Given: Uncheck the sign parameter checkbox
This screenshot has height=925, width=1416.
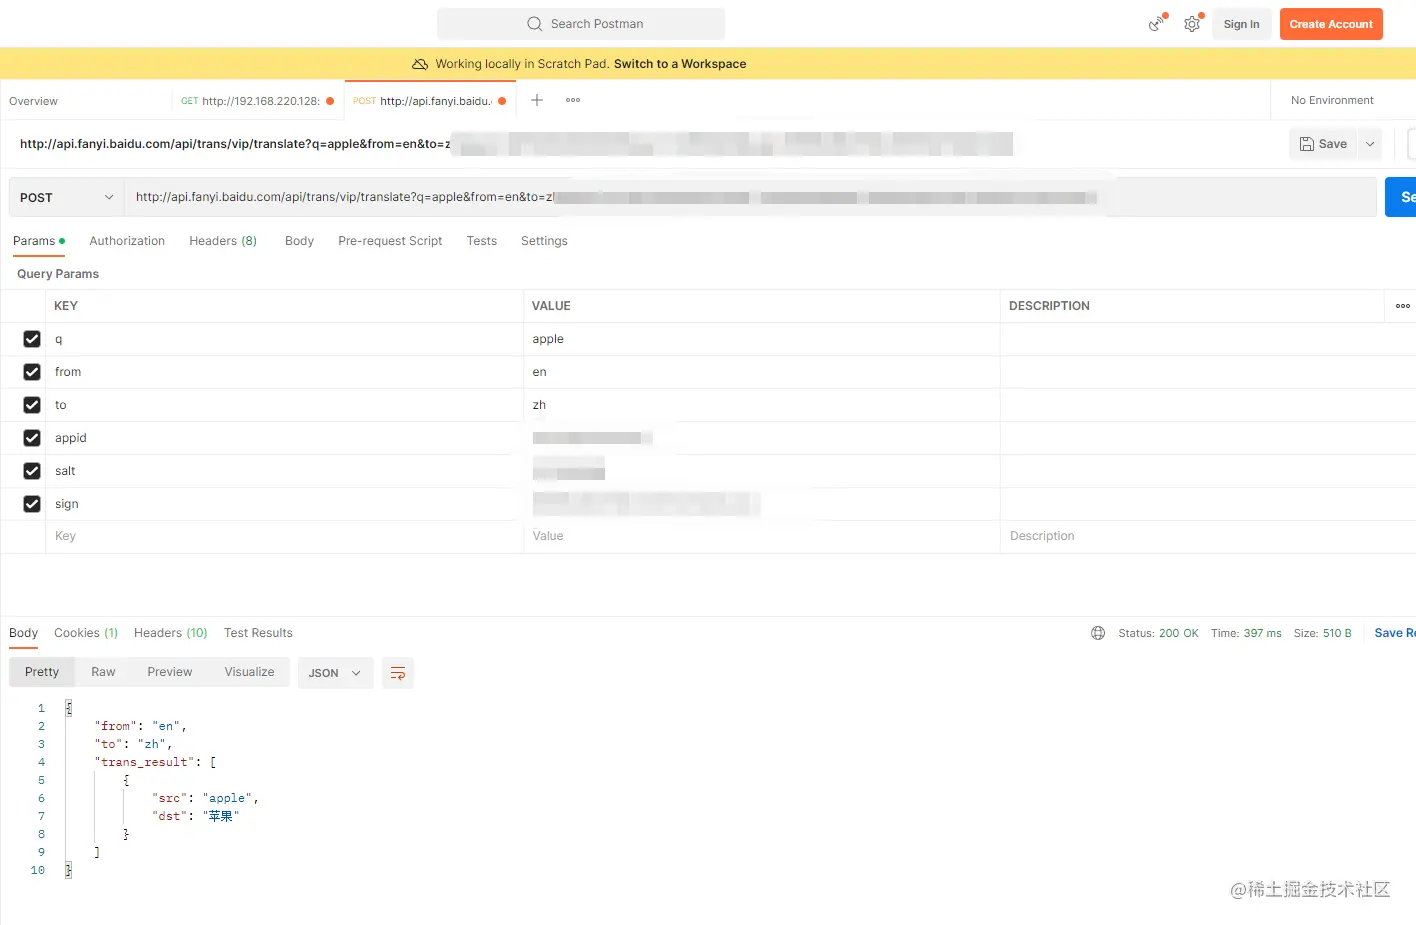Looking at the screenshot, I should (x=32, y=504).
